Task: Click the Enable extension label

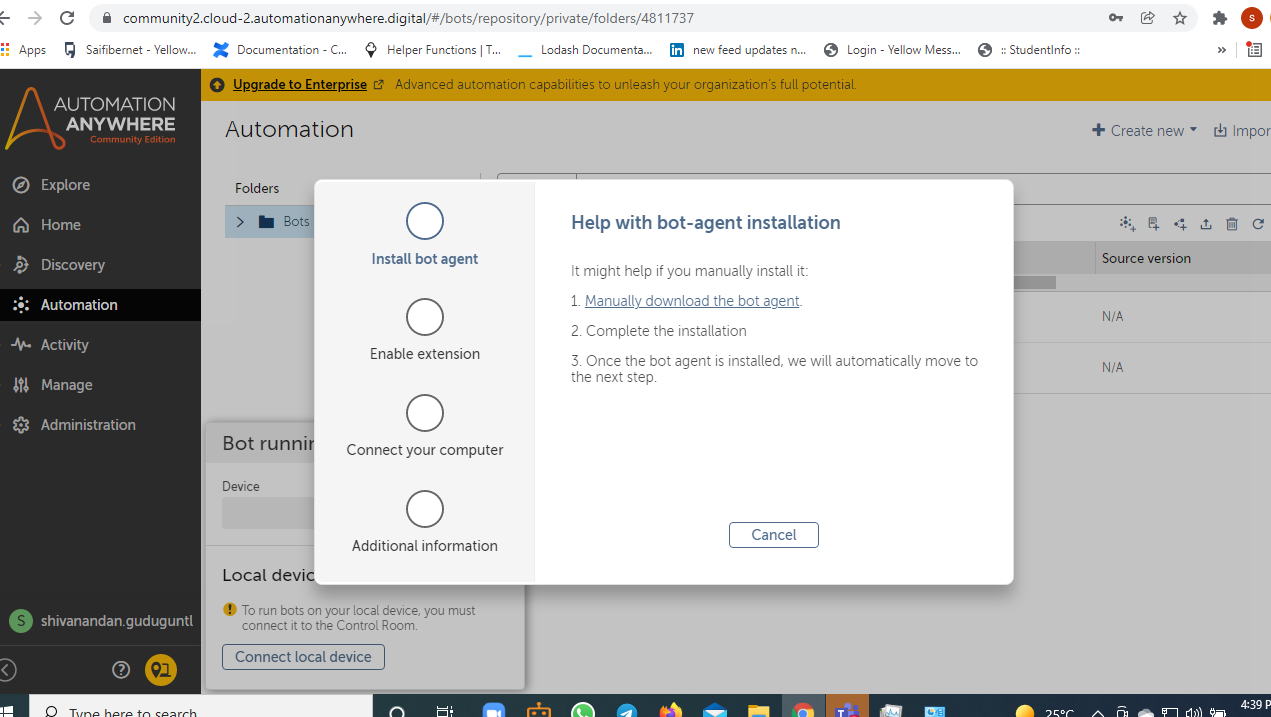Action: (425, 354)
